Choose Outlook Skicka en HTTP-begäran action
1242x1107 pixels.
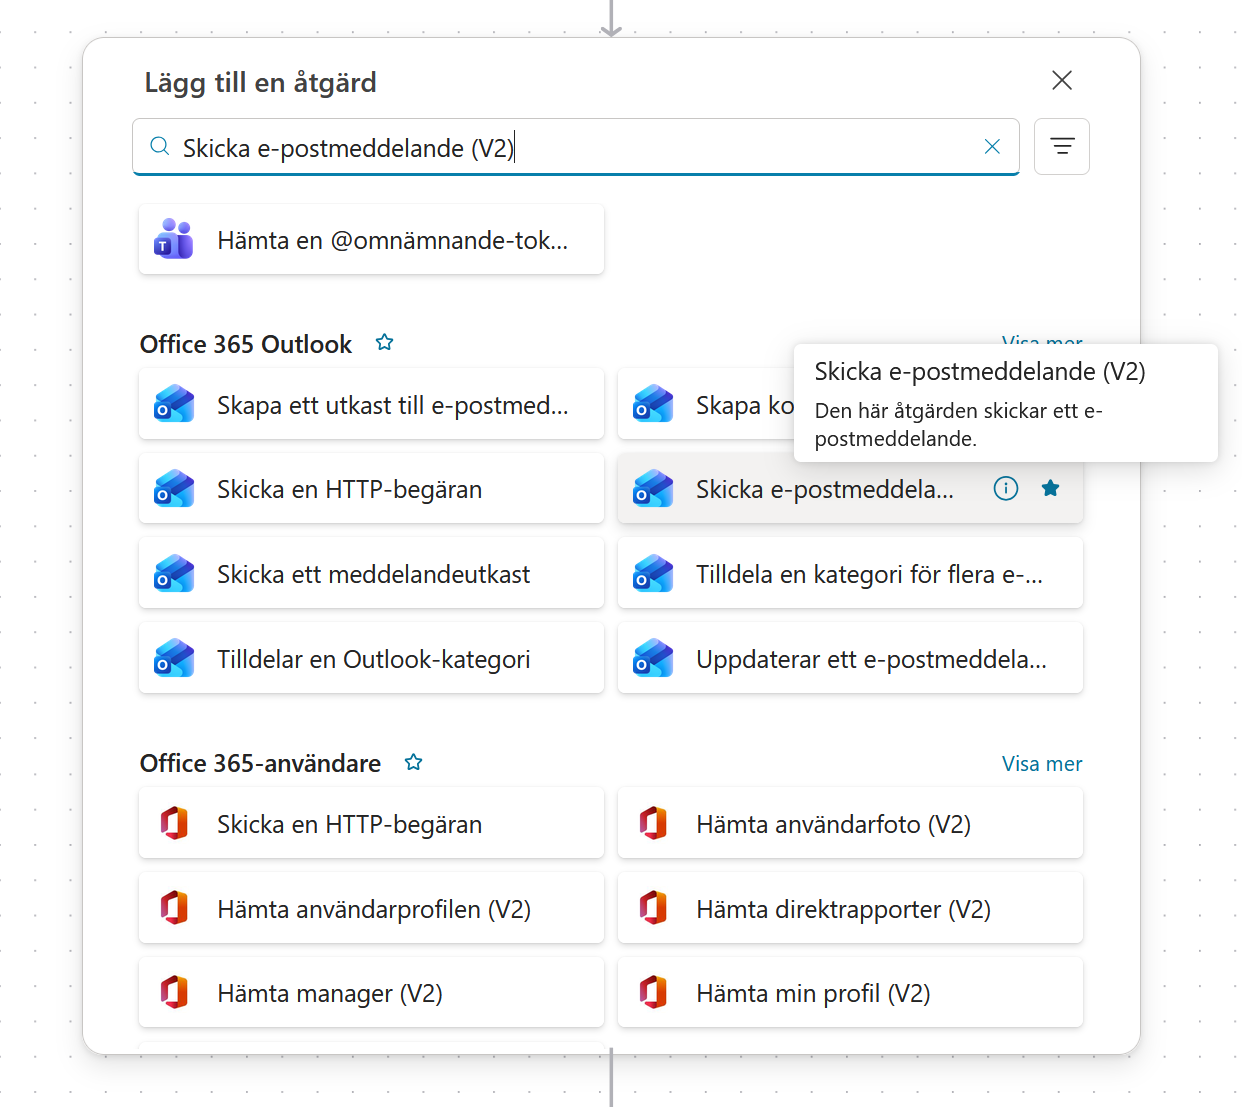pos(371,489)
